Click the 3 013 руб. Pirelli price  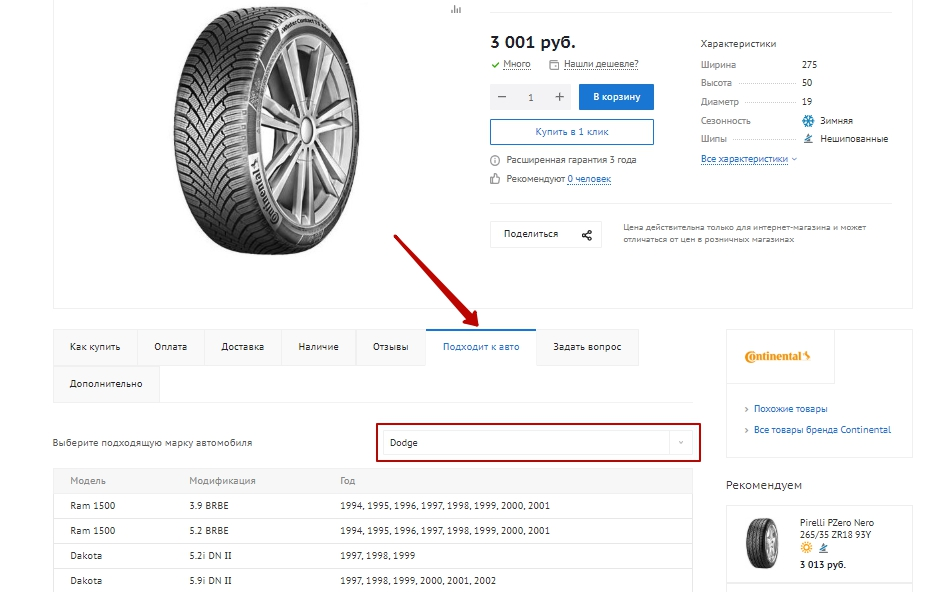[822, 565]
